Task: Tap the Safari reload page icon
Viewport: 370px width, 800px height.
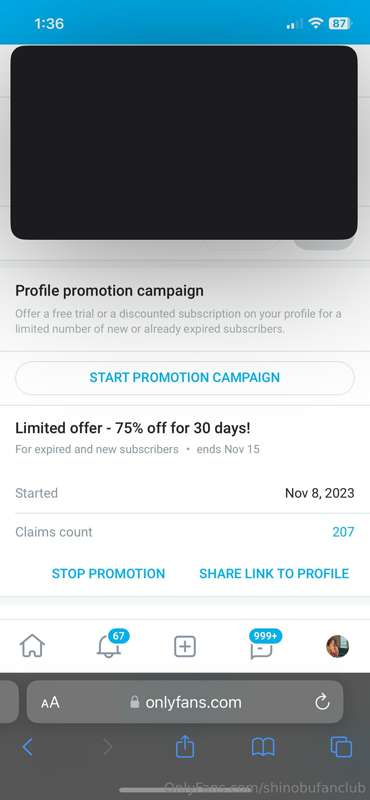Action: pyautogui.click(x=322, y=703)
